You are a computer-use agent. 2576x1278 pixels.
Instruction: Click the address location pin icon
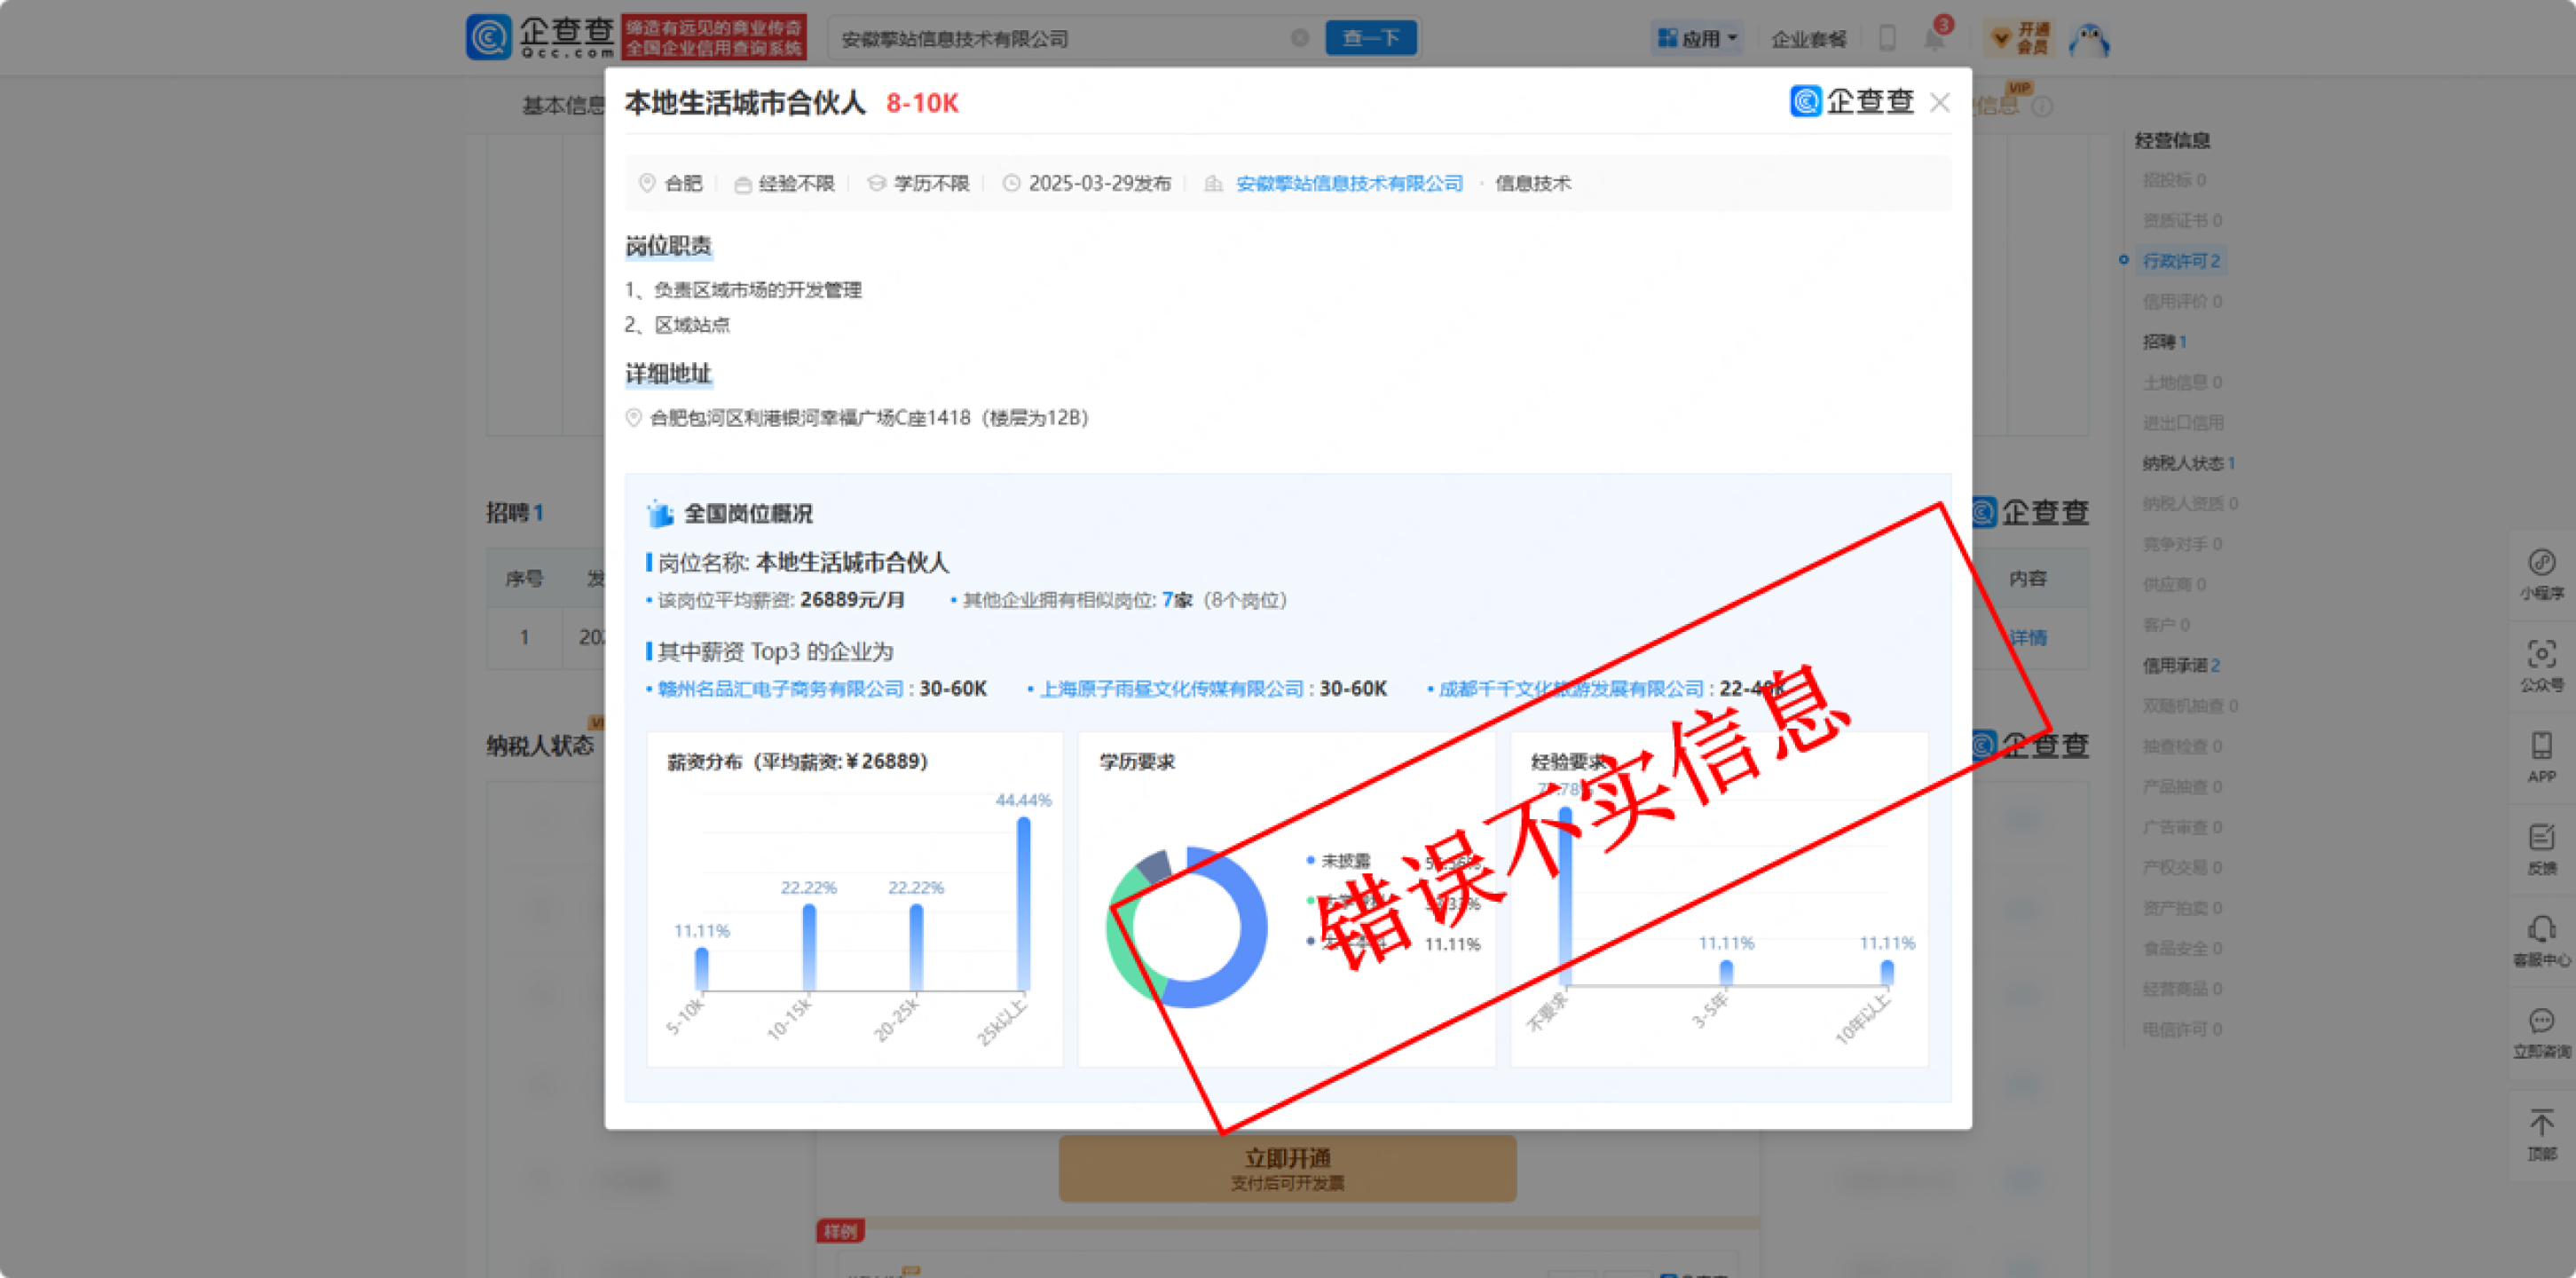click(x=633, y=417)
